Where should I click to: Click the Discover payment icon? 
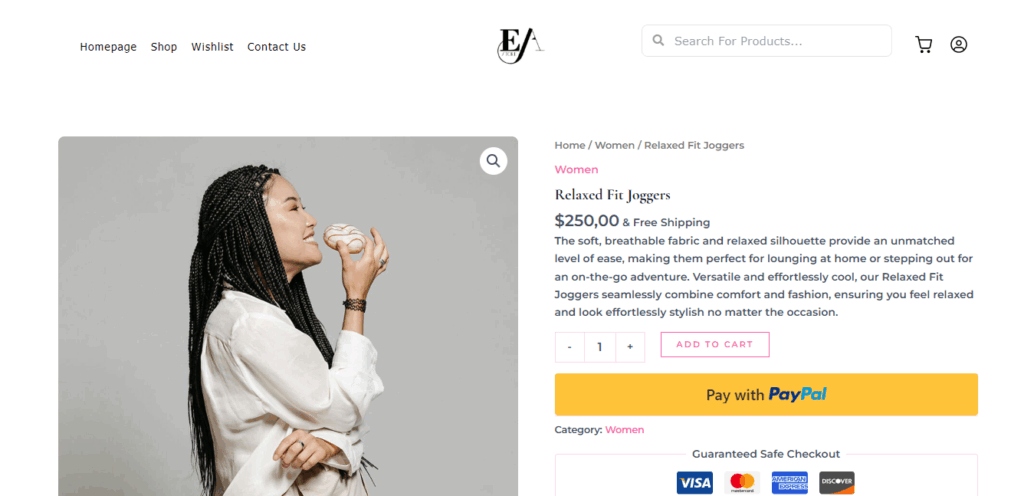[x=837, y=483]
